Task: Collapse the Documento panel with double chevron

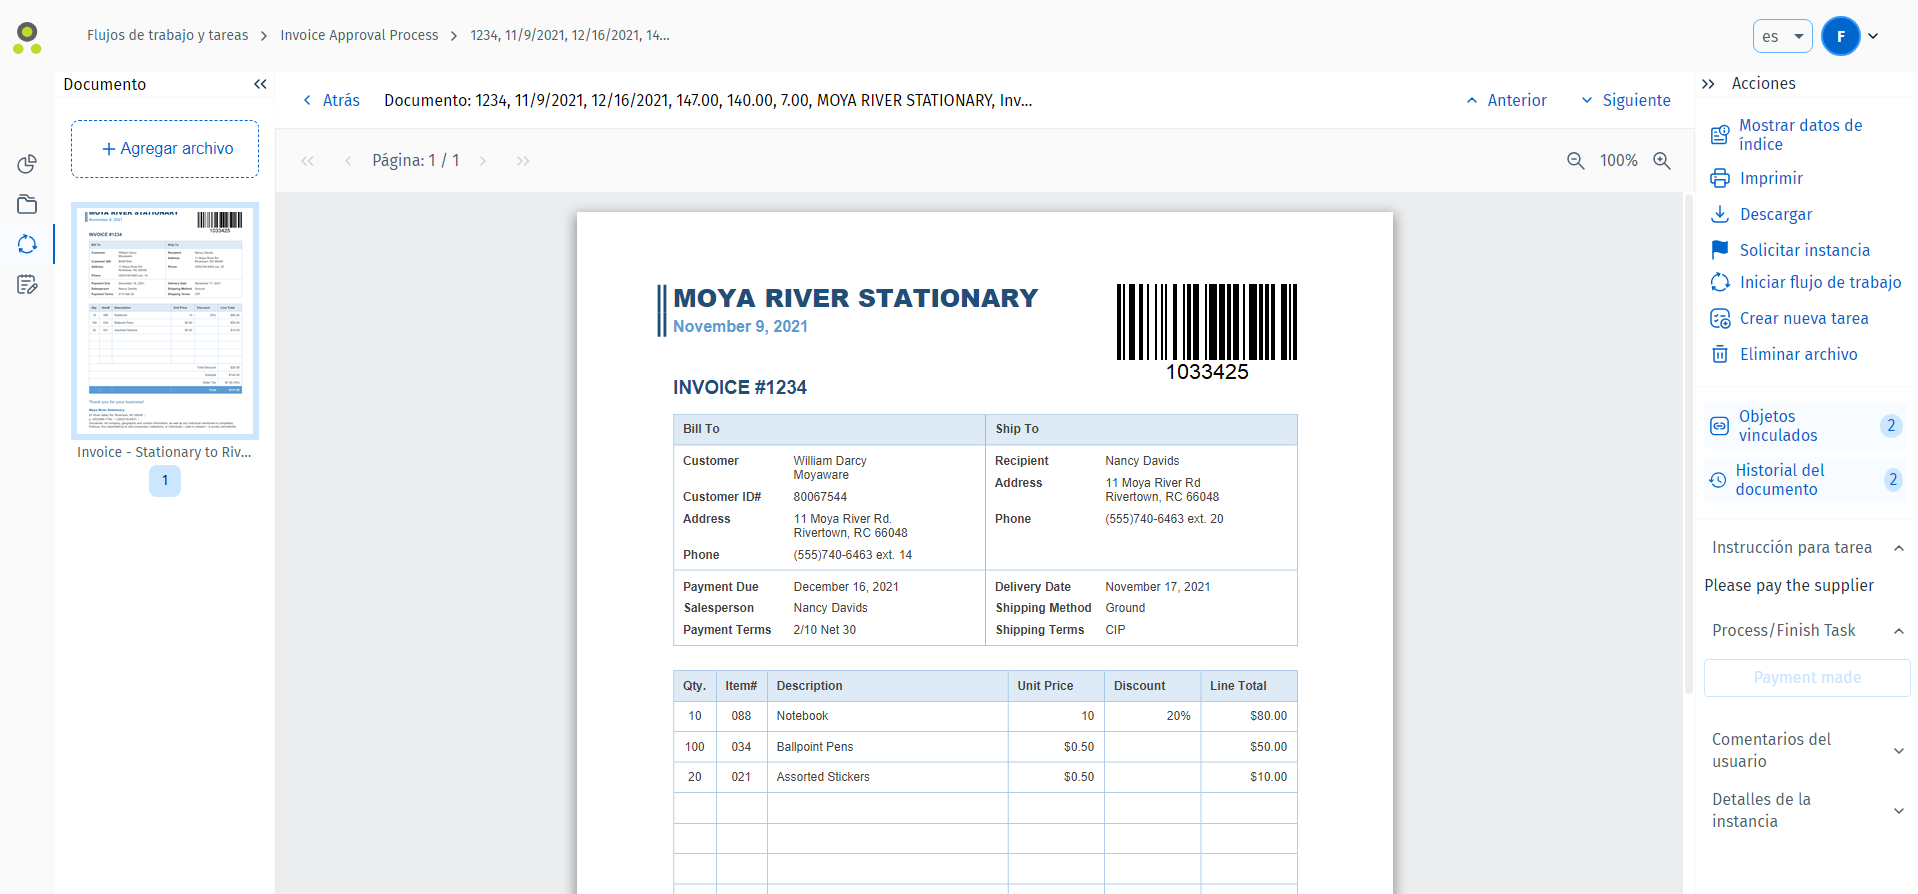Action: point(260,84)
